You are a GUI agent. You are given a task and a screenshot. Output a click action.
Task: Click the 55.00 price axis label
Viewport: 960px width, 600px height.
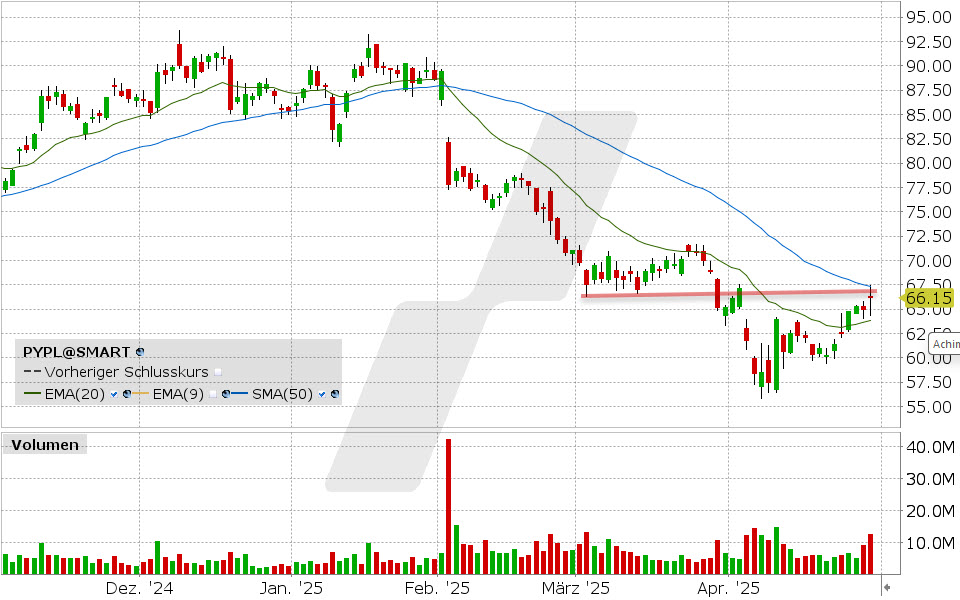pos(929,407)
